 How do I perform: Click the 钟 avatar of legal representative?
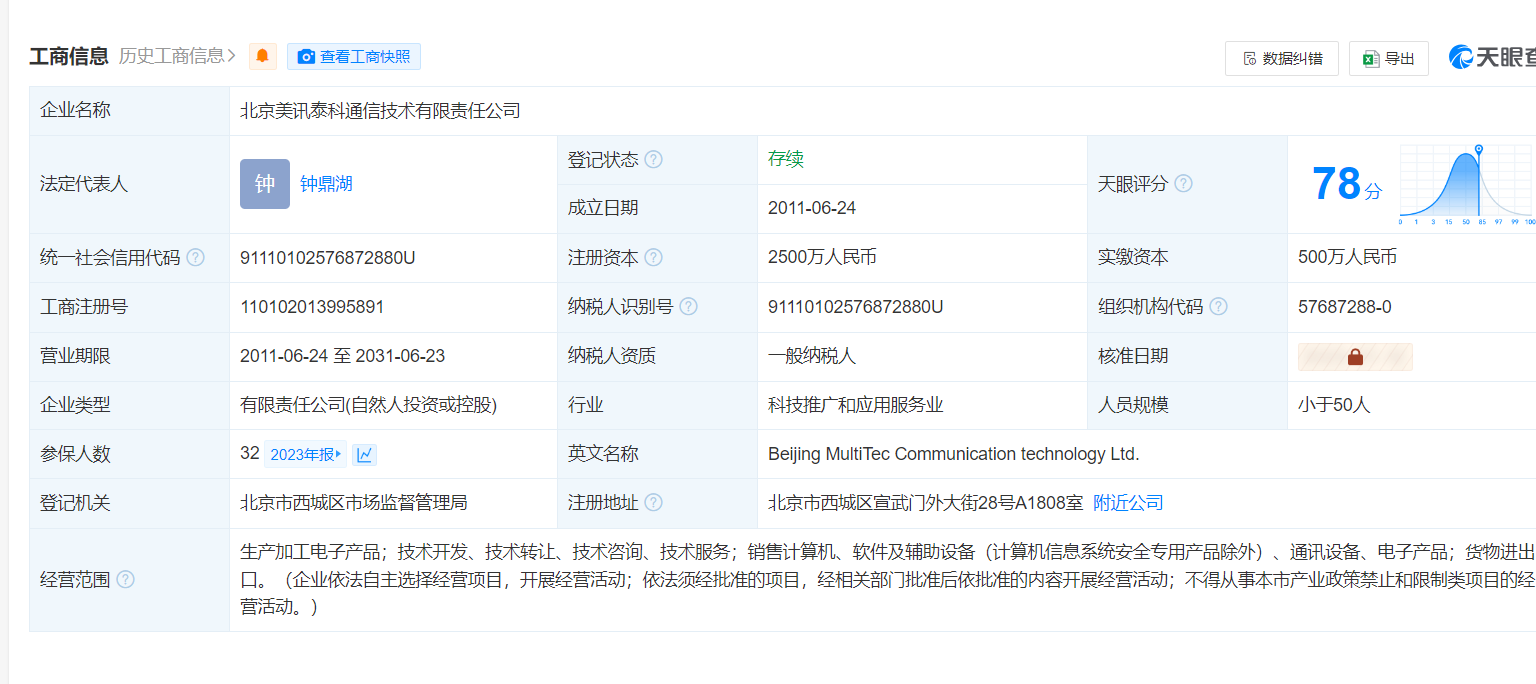[265, 184]
